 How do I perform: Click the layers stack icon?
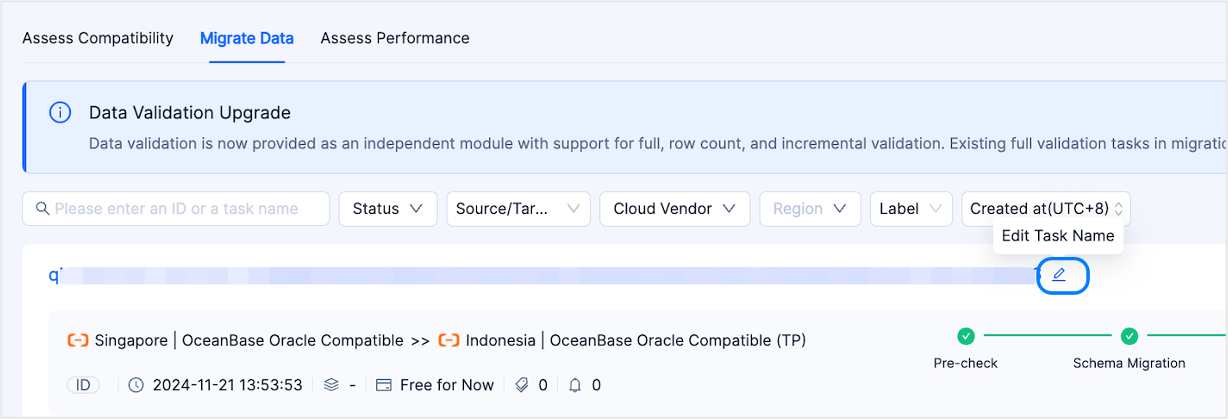[x=333, y=385]
